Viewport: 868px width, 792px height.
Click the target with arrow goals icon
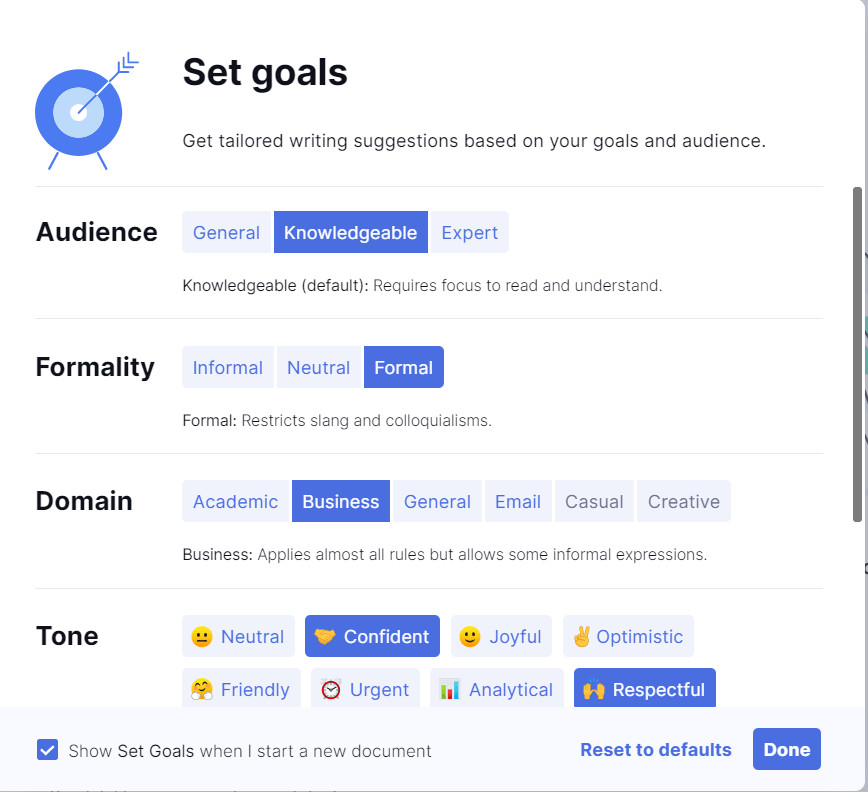(x=86, y=111)
